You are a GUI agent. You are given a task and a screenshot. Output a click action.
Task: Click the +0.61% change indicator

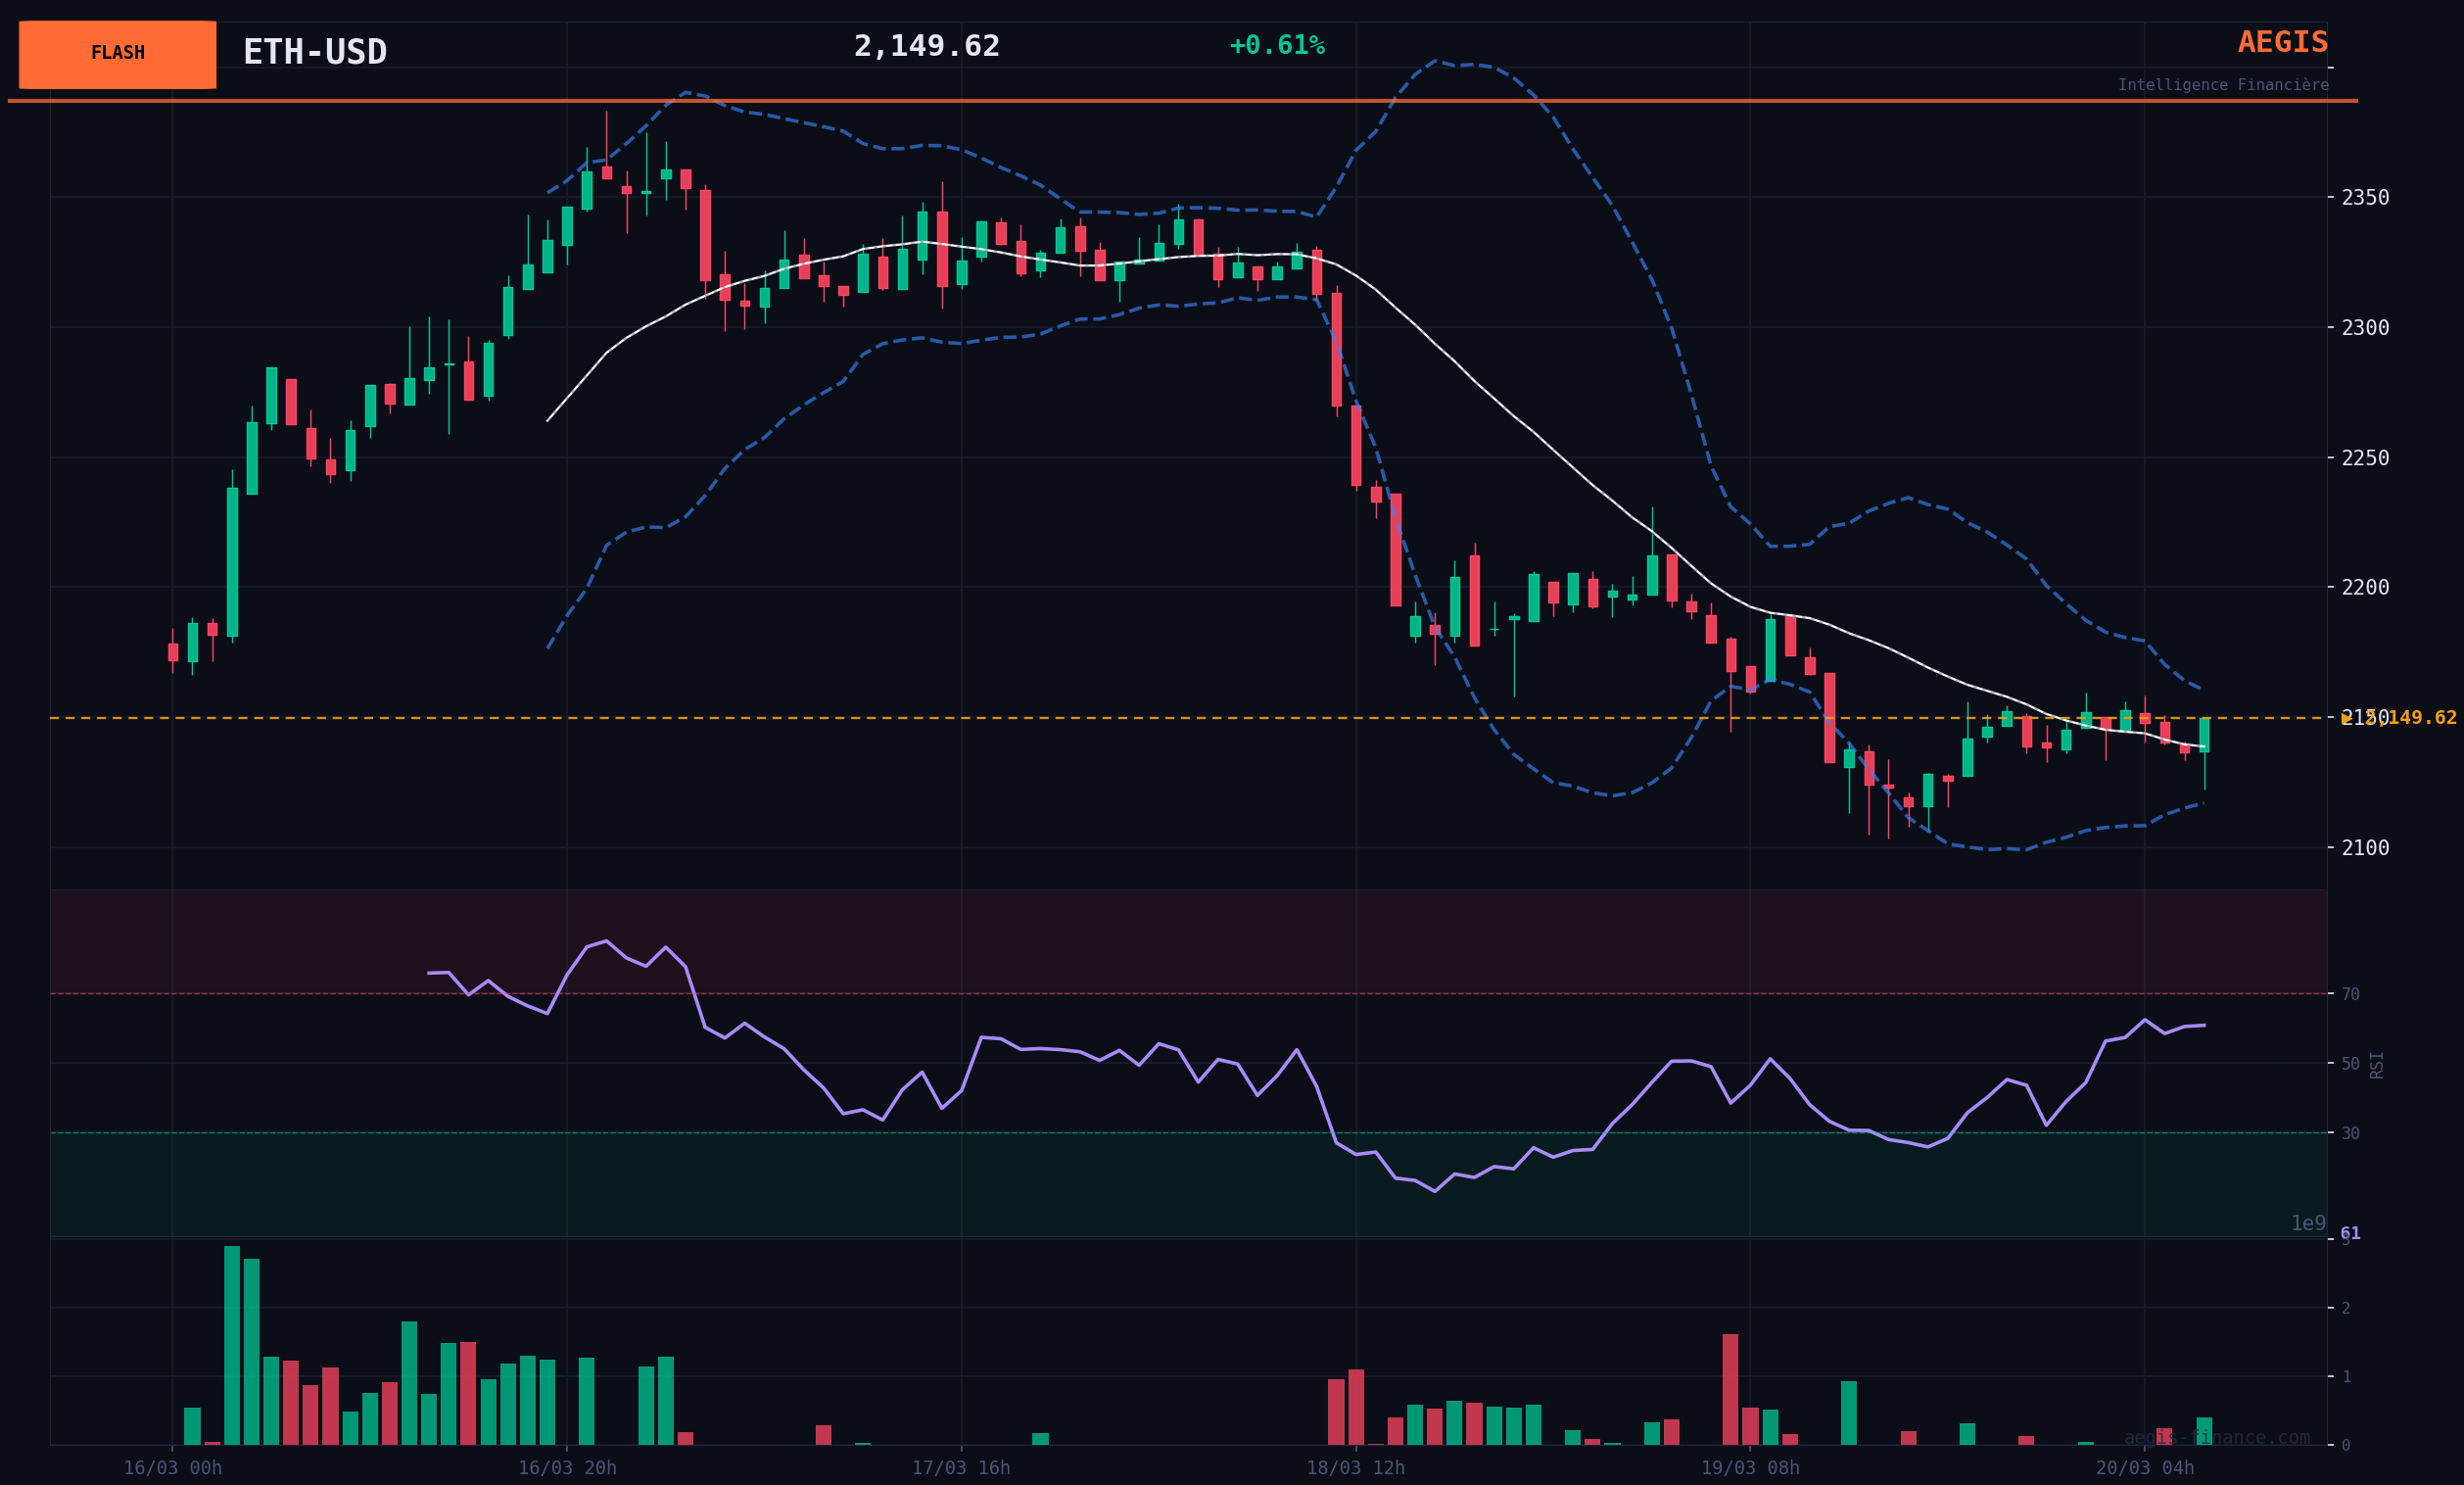pyautogui.click(x=1276, y=46)
